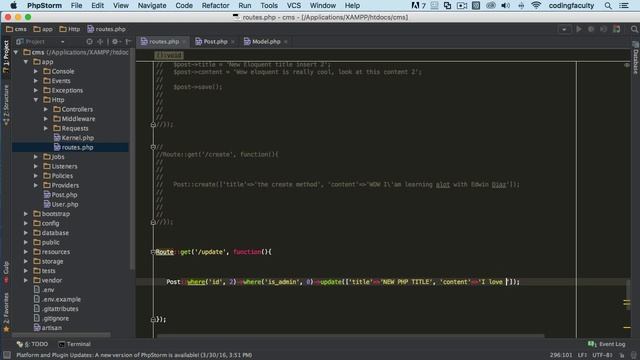Click the scroll from source target icon

(x=89, y=42)
